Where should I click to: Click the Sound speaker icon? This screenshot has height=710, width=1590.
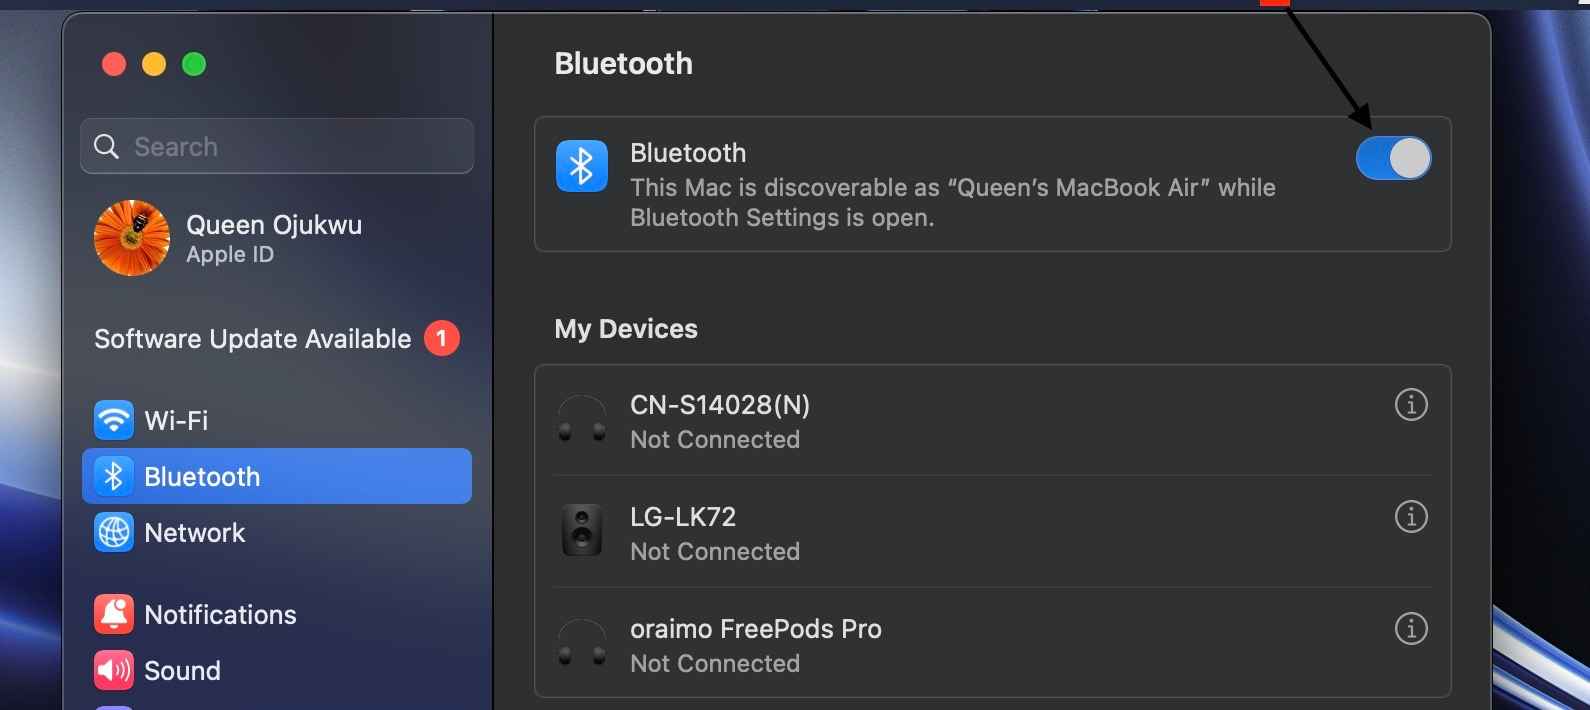point(114,671)
